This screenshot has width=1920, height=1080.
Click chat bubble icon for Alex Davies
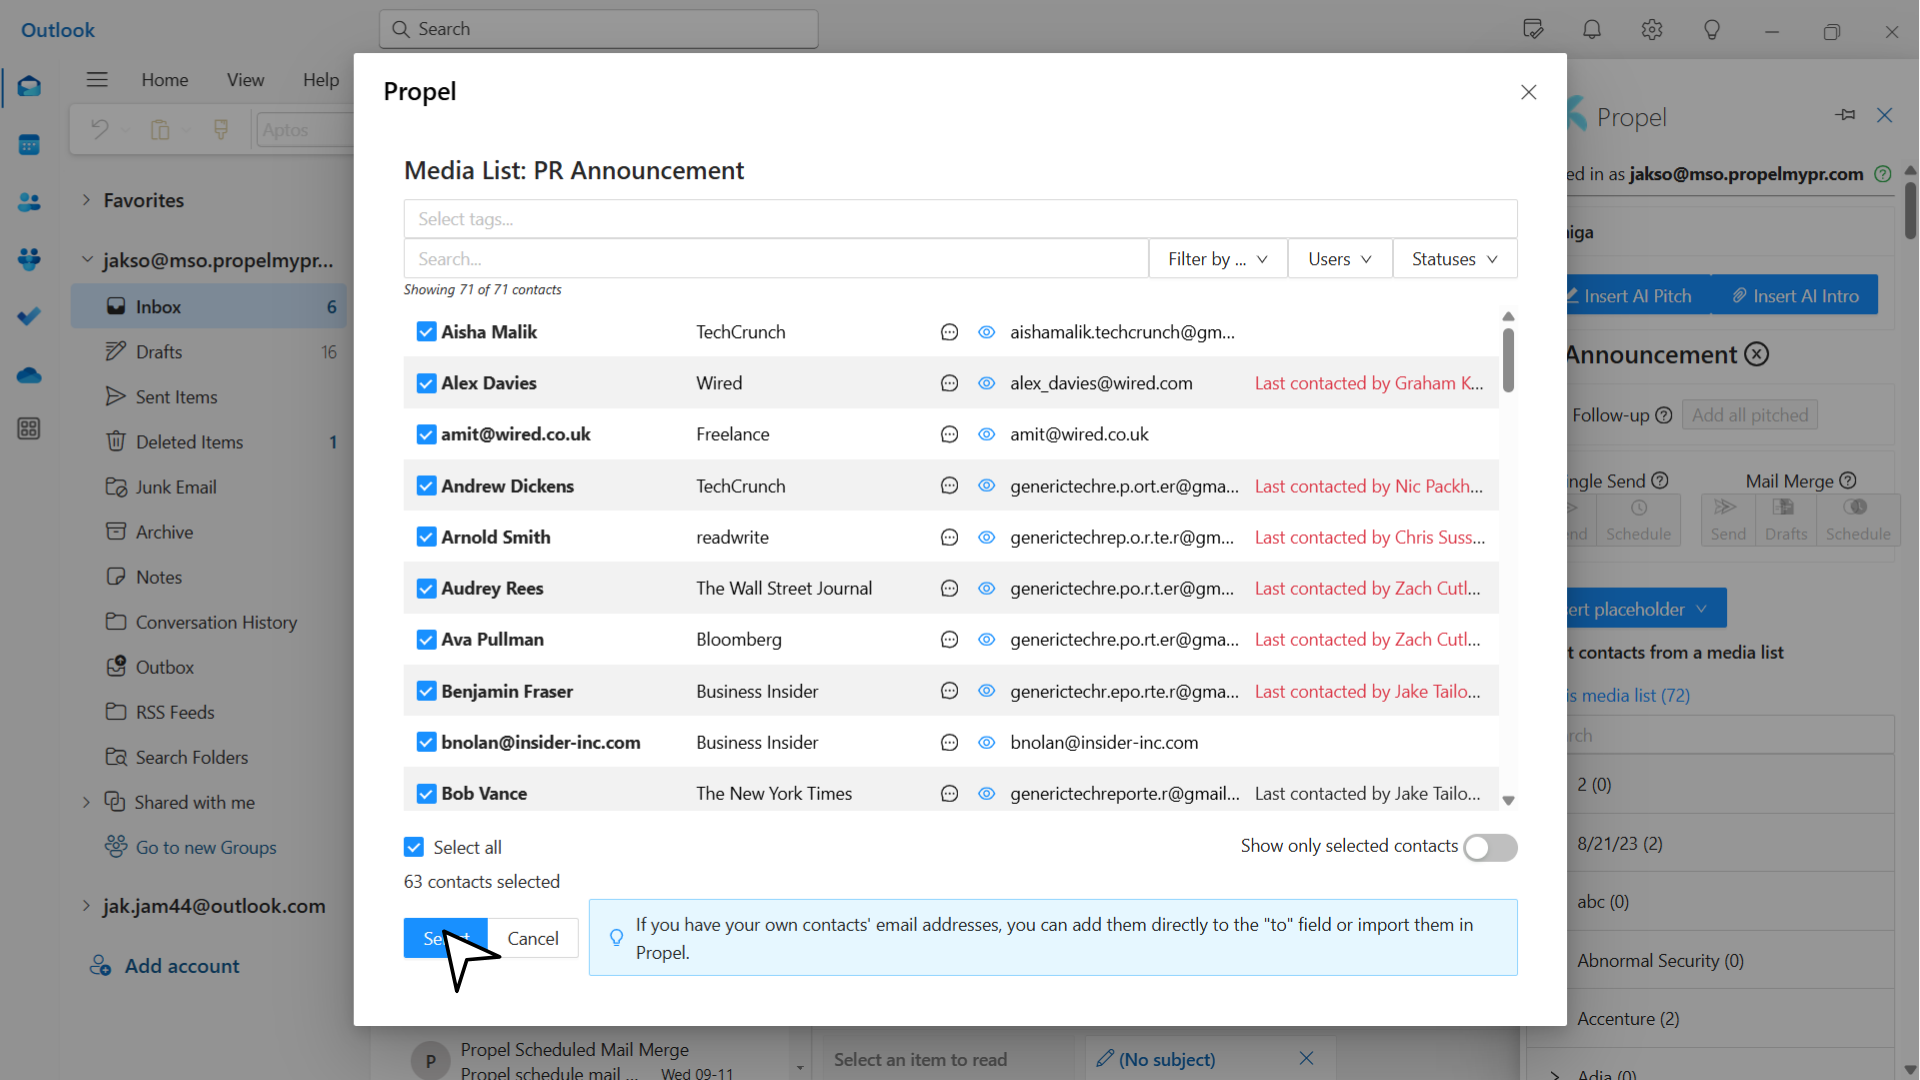pos(949,383)
